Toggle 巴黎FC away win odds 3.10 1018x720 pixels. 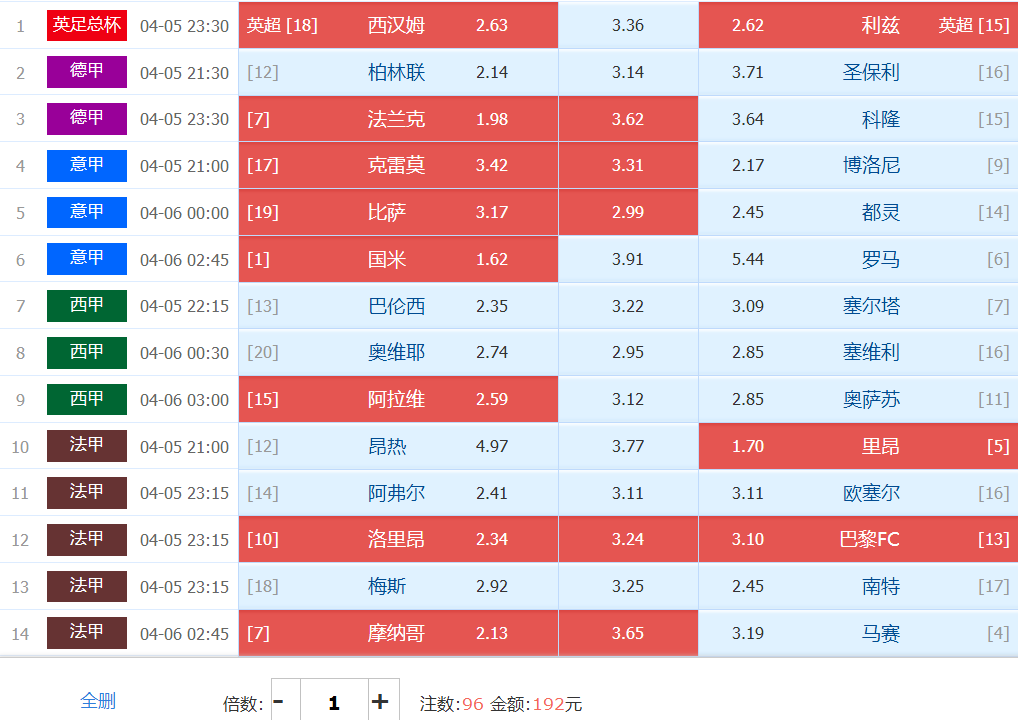pos(748,540)
